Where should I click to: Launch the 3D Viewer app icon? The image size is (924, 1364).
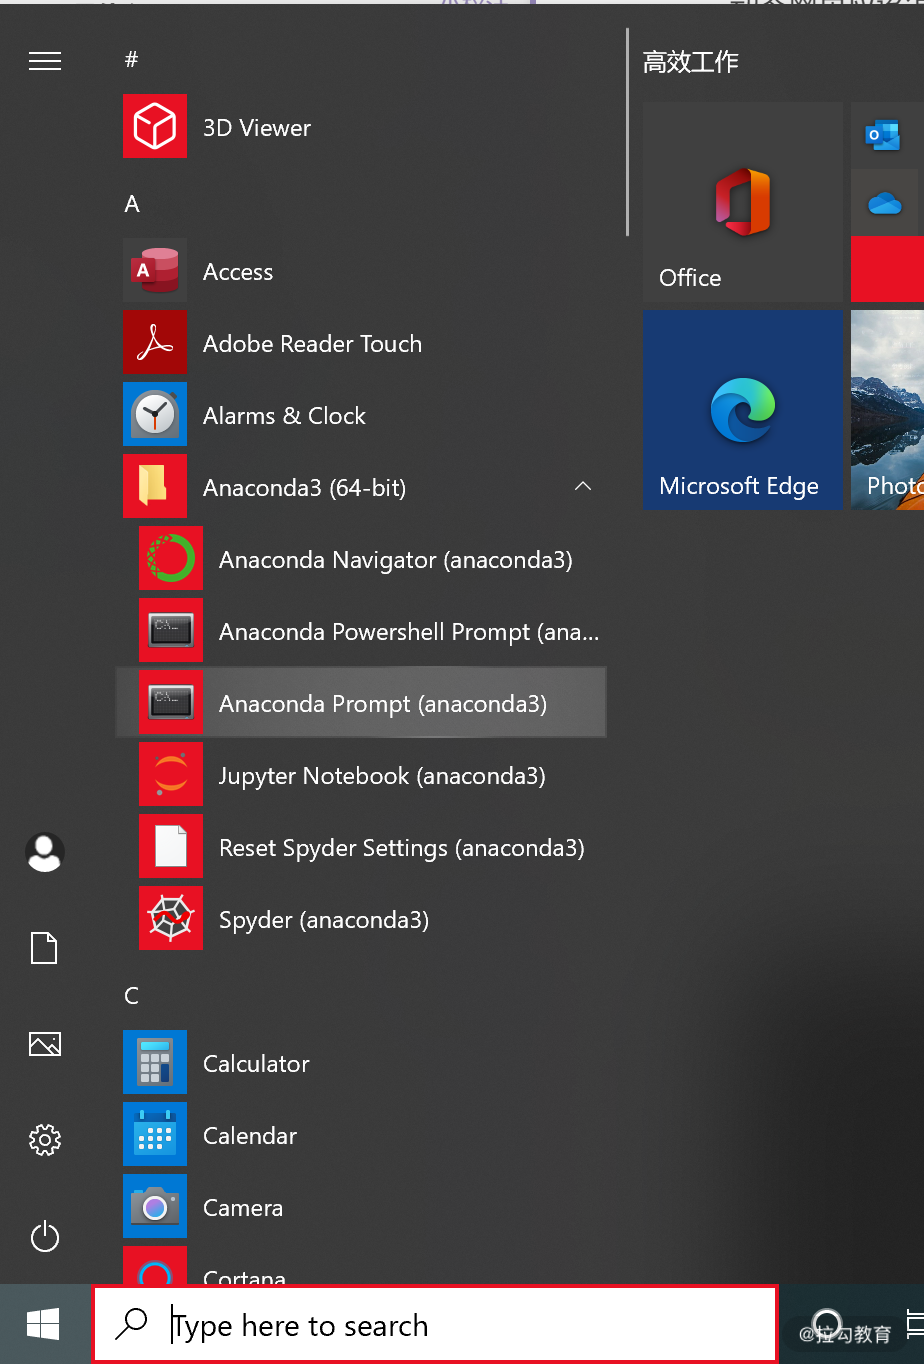click(155, 126)
